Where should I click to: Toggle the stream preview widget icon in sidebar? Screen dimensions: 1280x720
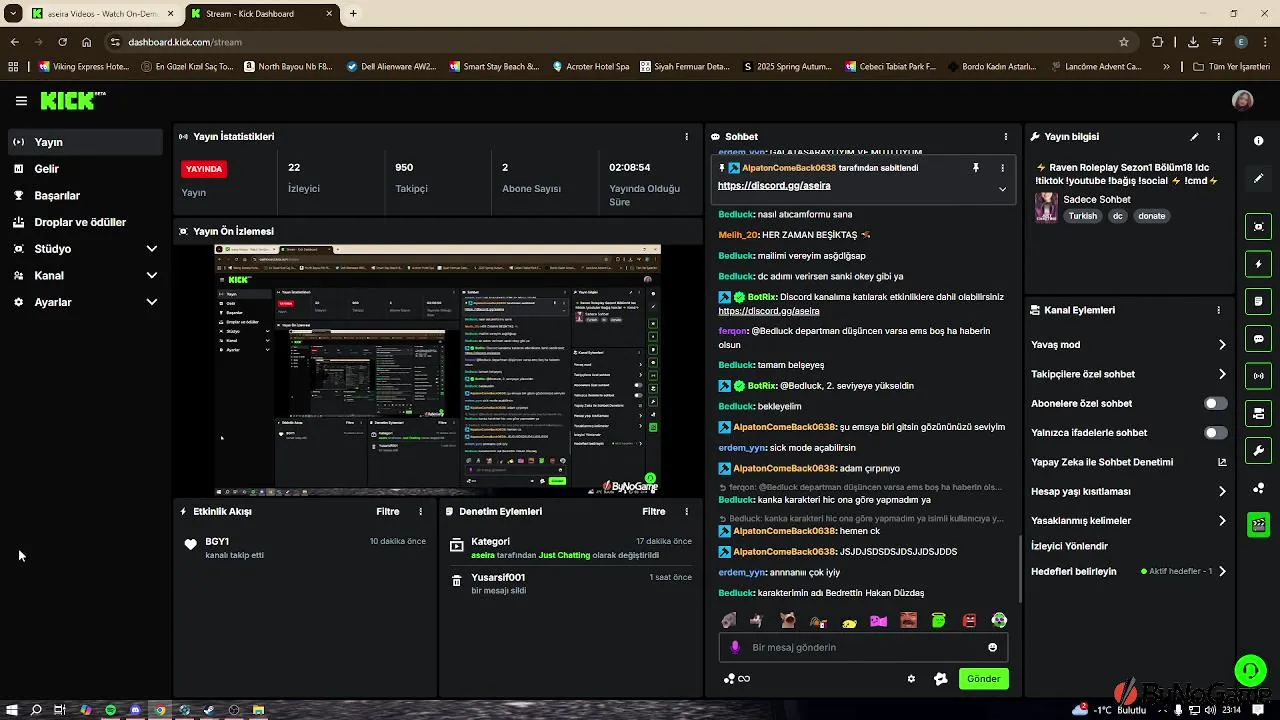click(1258, 226)
